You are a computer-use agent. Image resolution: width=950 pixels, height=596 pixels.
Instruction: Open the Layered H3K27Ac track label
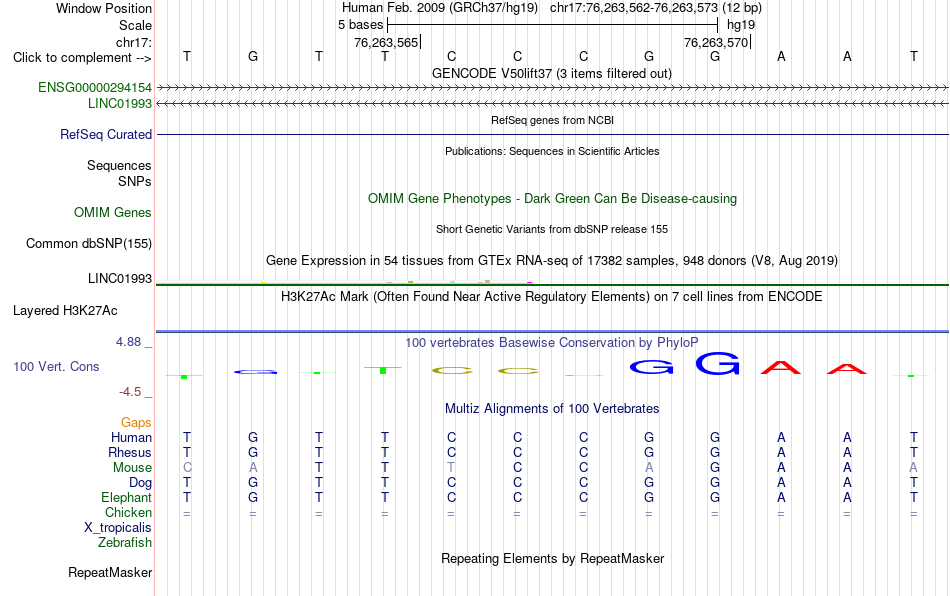click(x=65, y=311)
